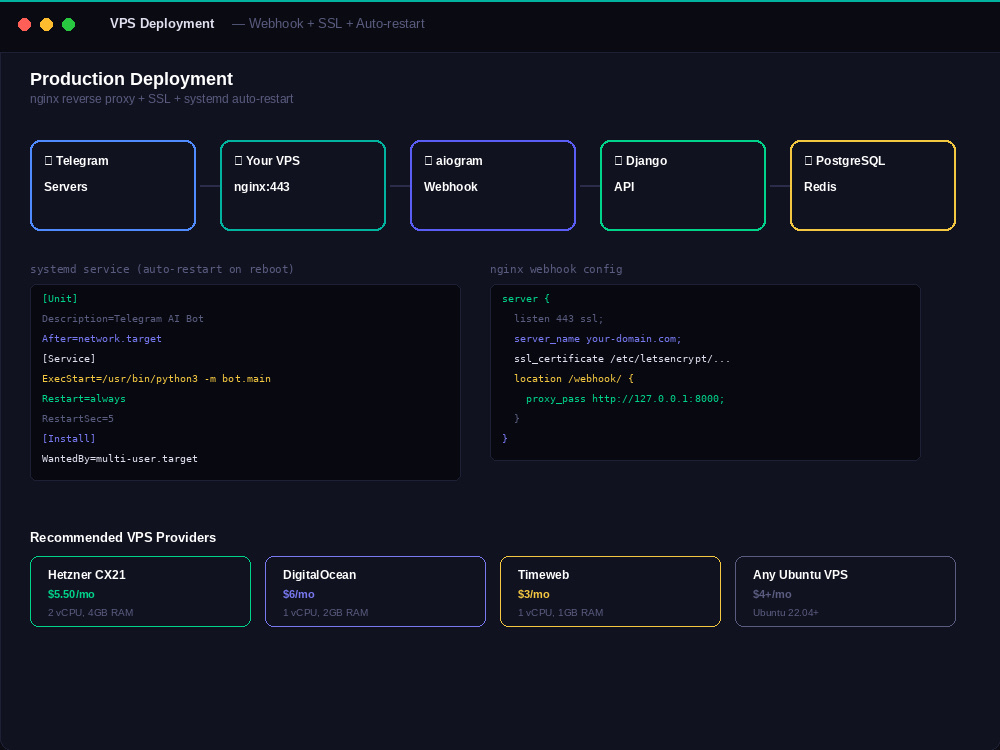Click the Ubuntu 22.04+ text

click(786, 613)
